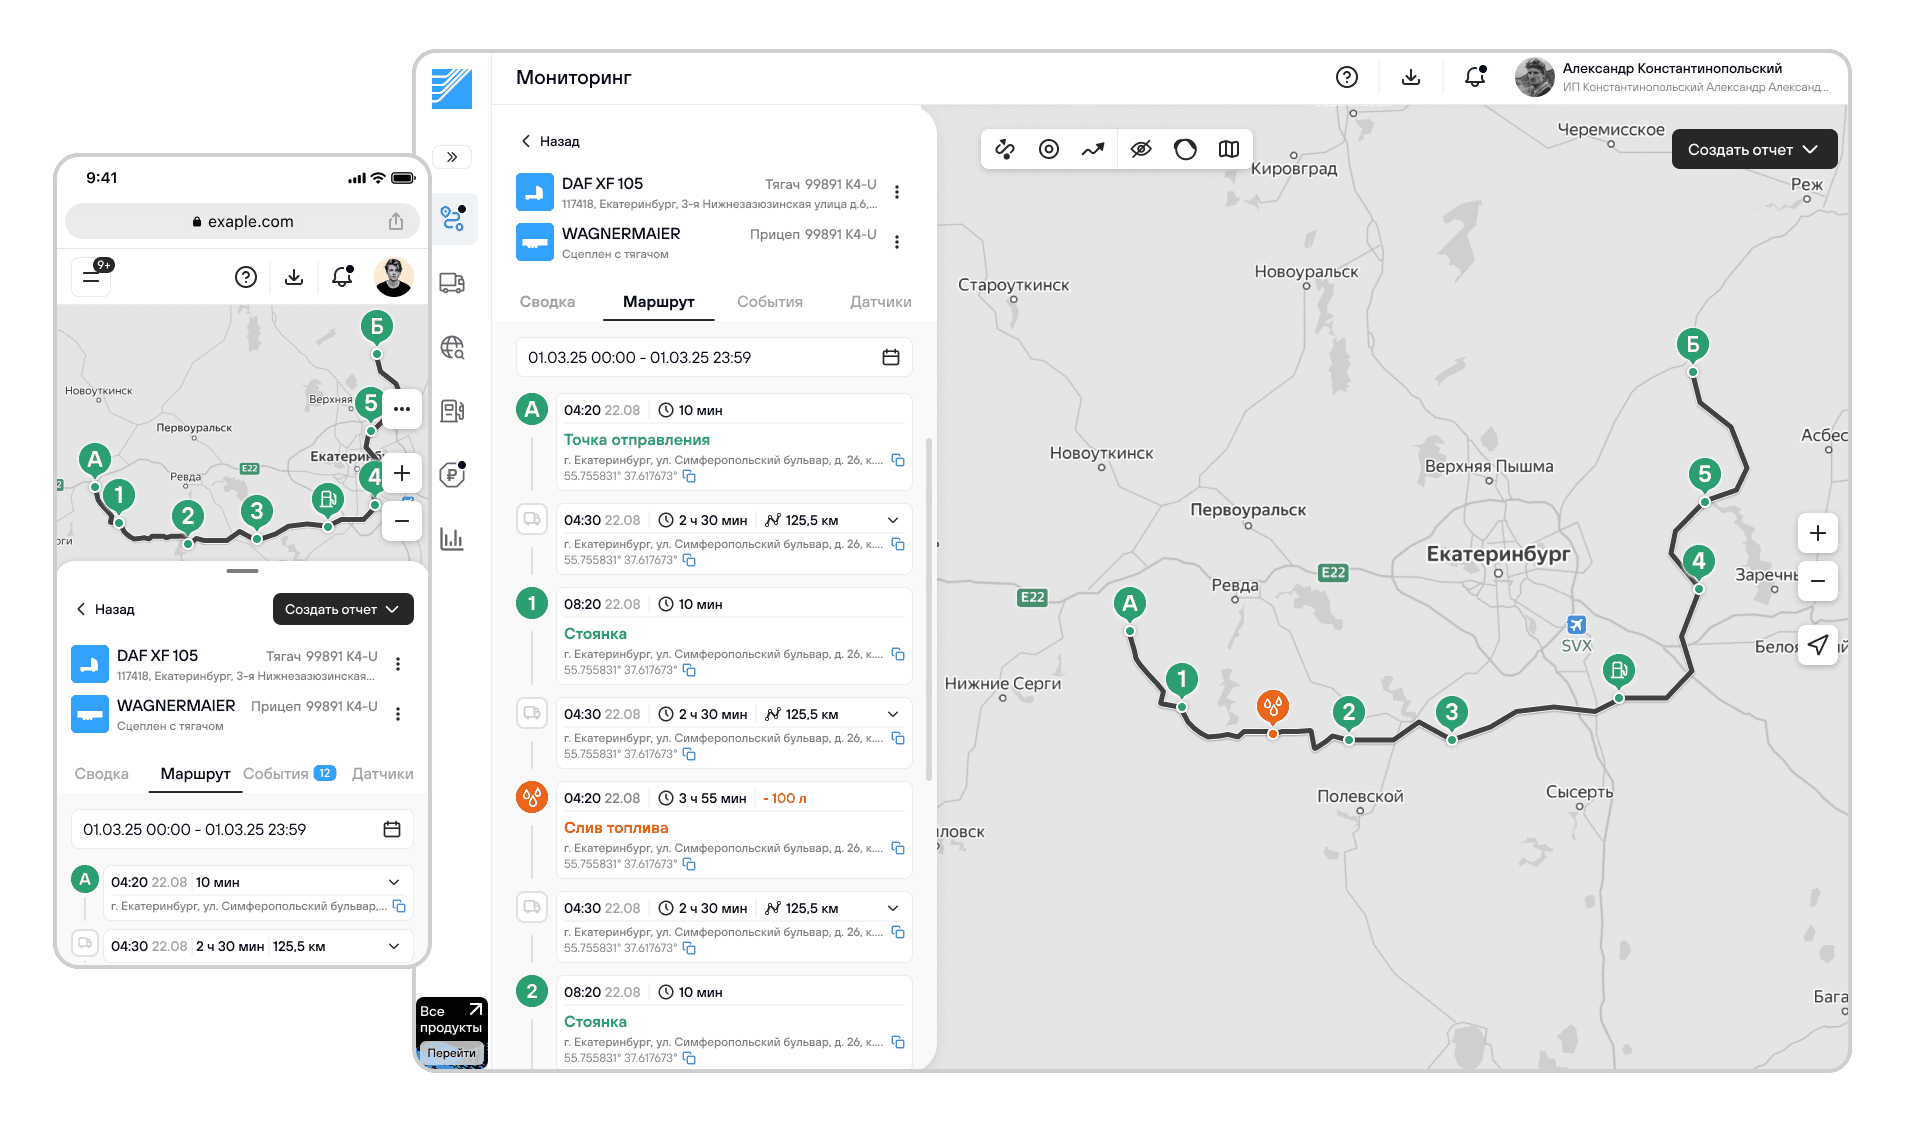The height and width of the screenshot is (1136, 1921).
Task: Go back using desktop Назад link
Action: pos(550,141)
